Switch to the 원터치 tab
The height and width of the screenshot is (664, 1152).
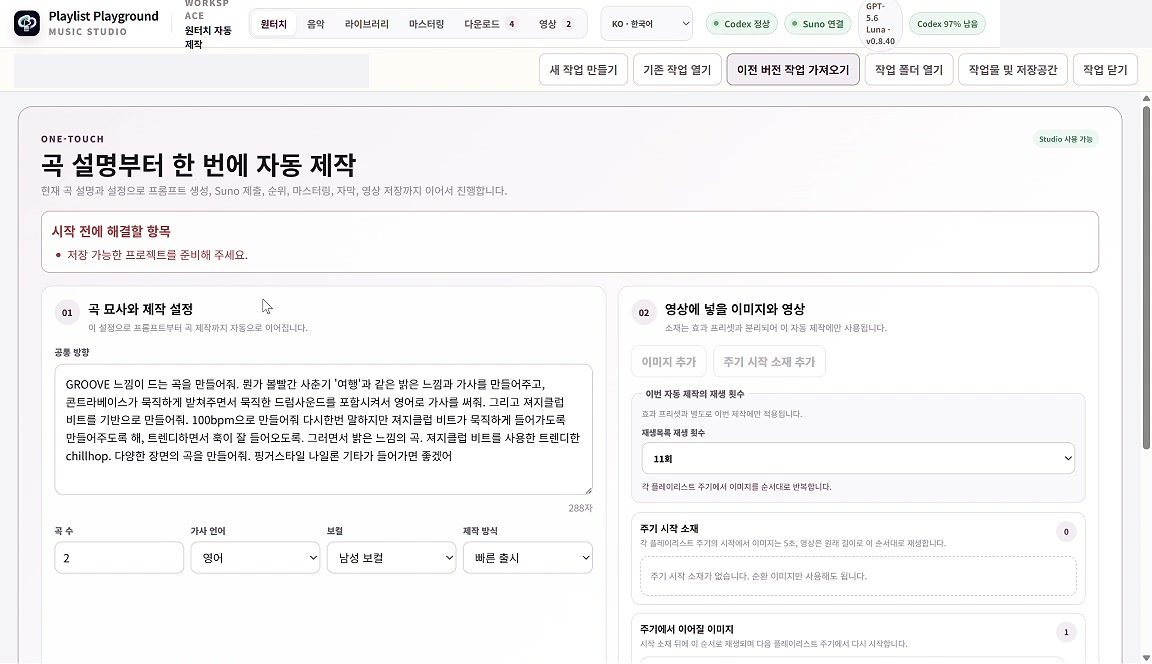click(273, 24)
